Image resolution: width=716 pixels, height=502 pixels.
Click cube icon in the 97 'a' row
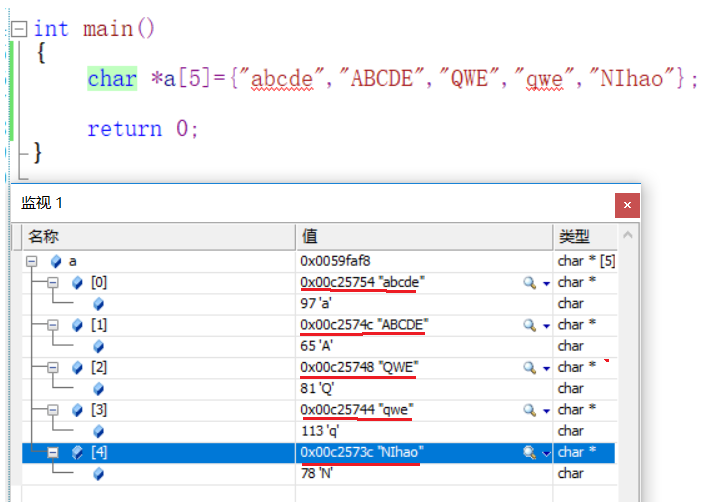point(99,304)
